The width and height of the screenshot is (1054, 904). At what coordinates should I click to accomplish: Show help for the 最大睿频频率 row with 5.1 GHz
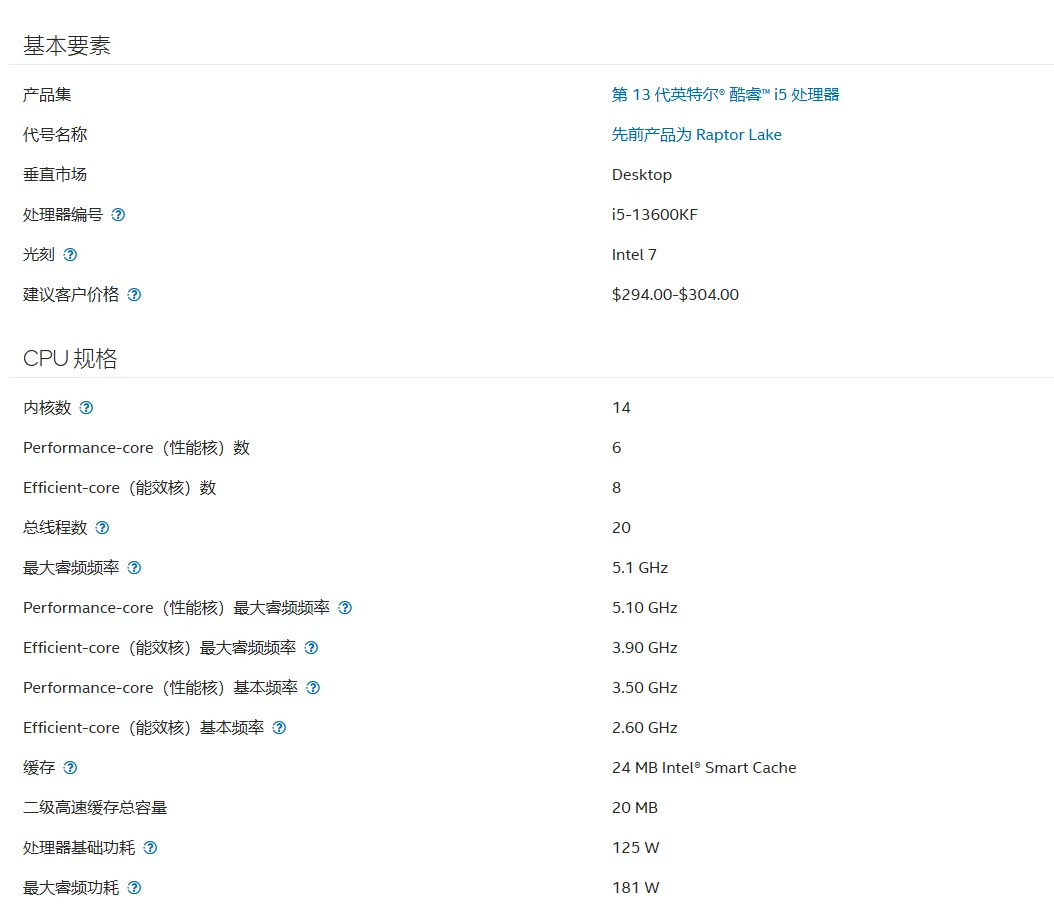pos(134,568)
